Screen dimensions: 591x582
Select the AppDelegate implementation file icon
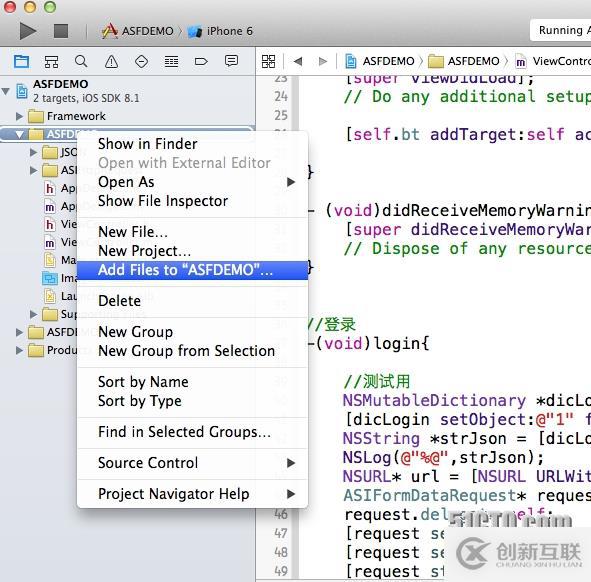[50, 207]
